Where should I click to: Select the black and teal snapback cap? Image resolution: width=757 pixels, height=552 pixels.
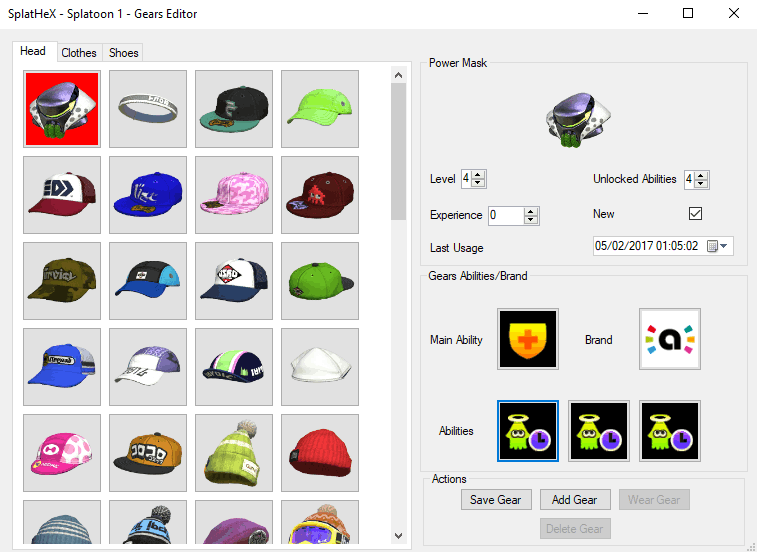[234, 109]
